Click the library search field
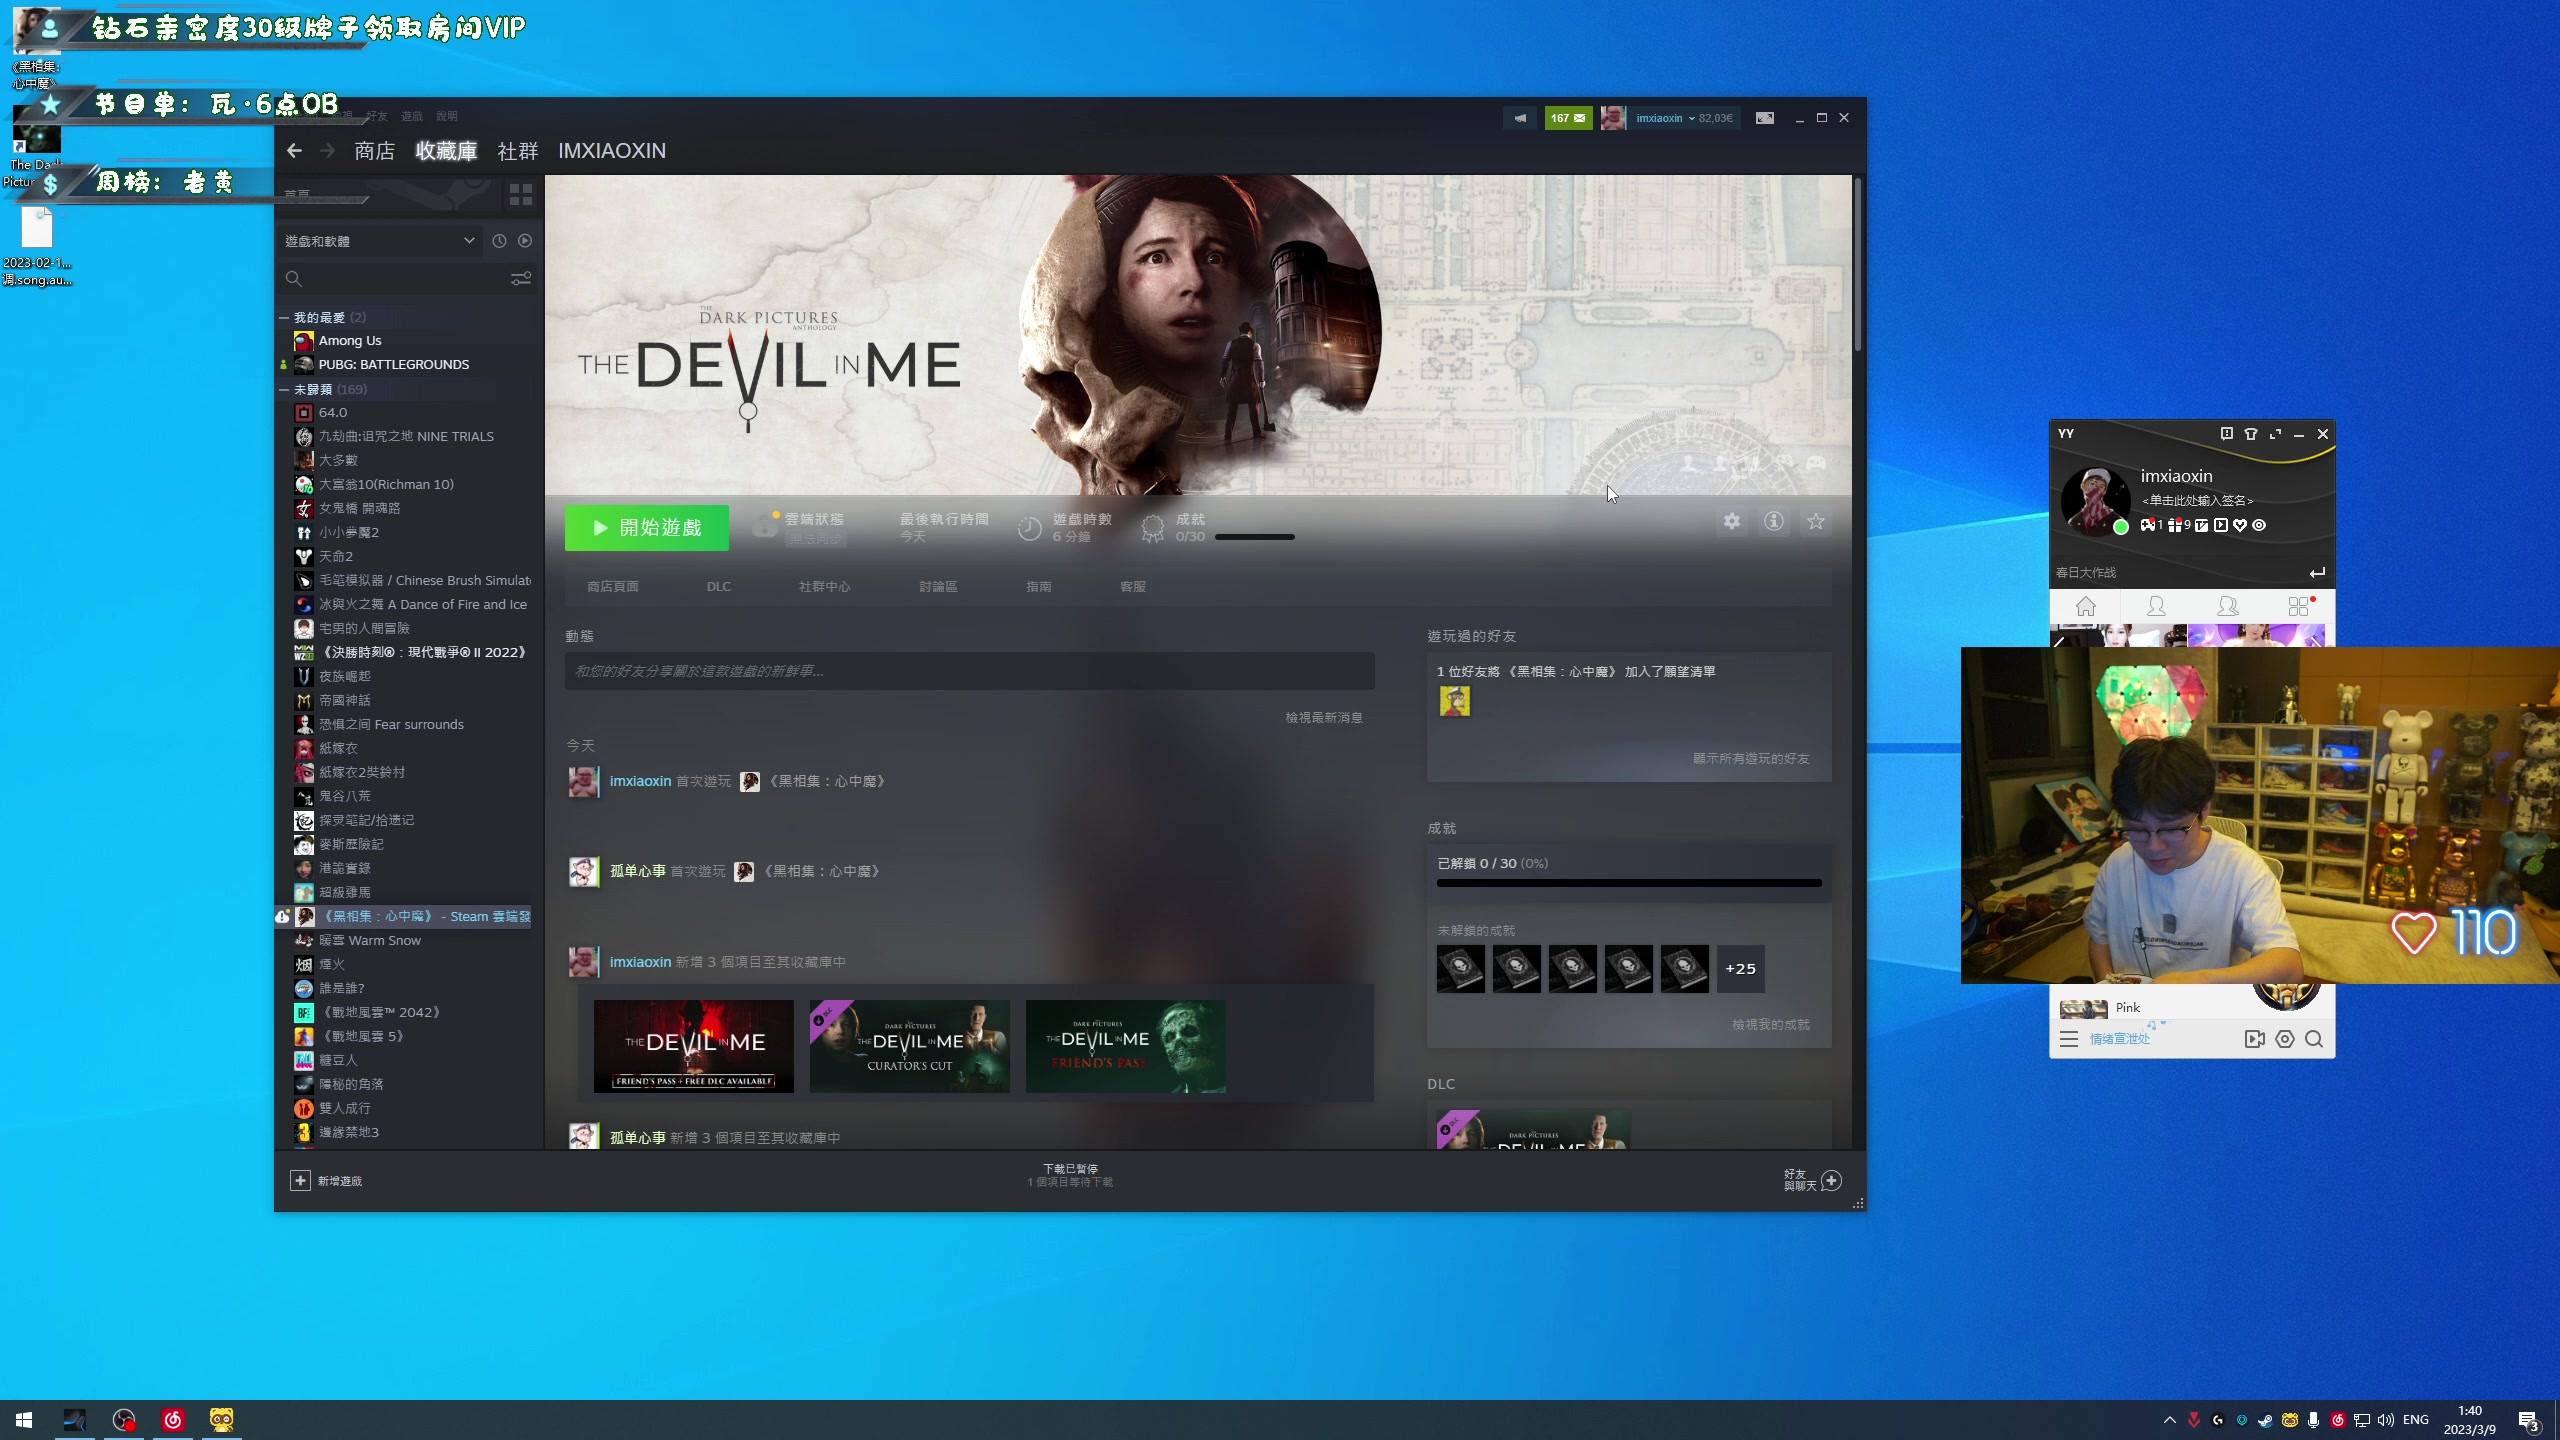 click(x=400, y=279)
